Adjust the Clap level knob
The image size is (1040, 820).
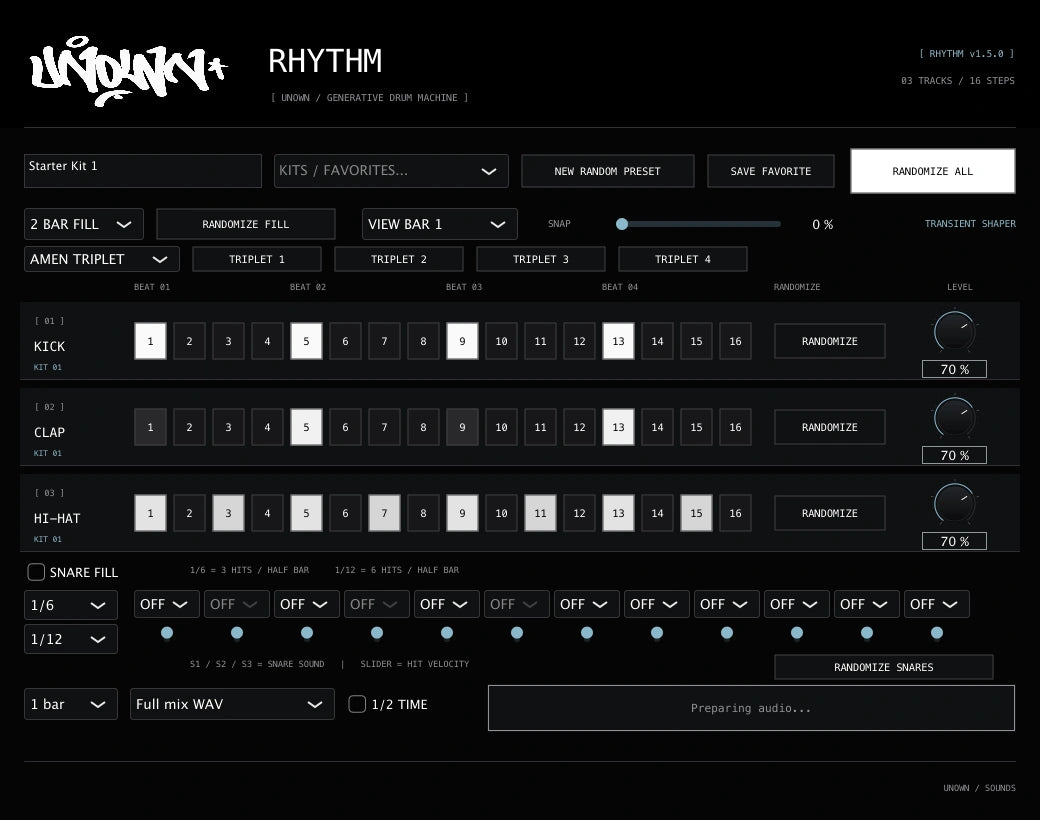954,417
